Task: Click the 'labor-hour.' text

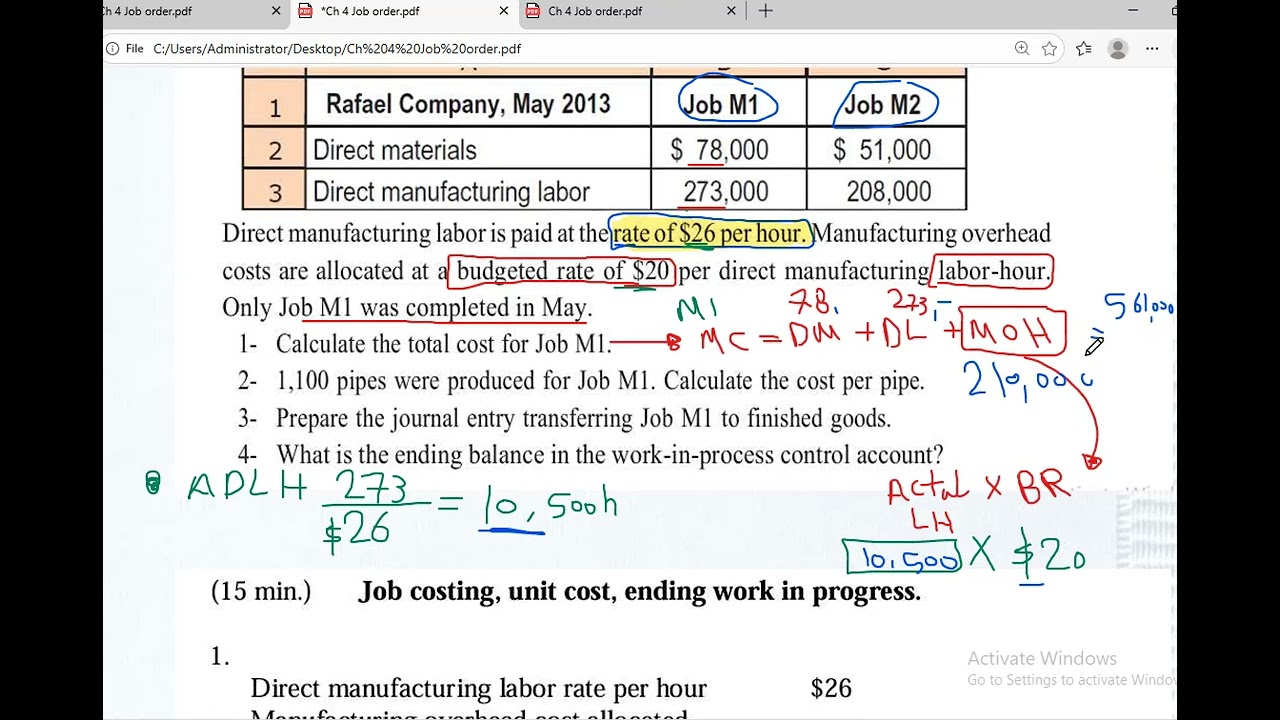Action: coord(994,271)
